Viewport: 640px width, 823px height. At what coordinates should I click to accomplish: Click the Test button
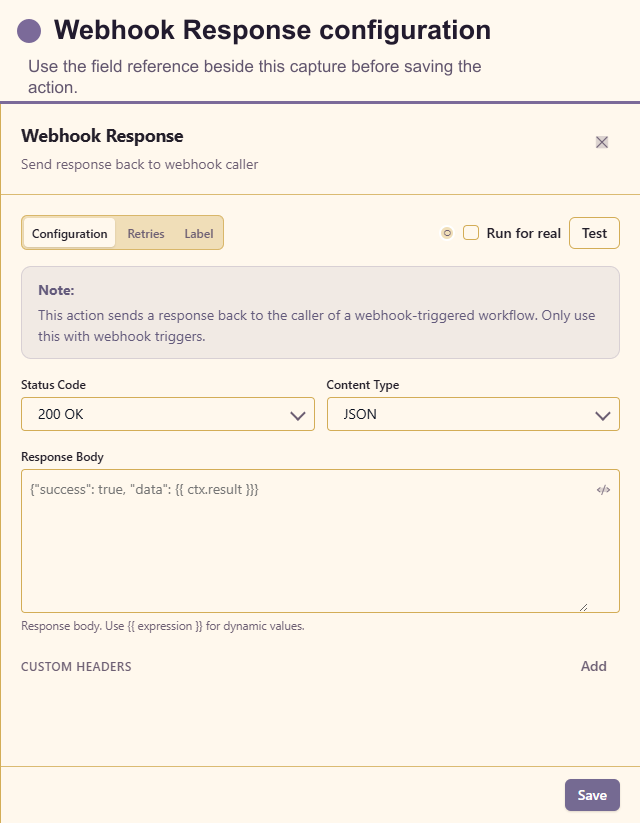(x=594, y=233)
